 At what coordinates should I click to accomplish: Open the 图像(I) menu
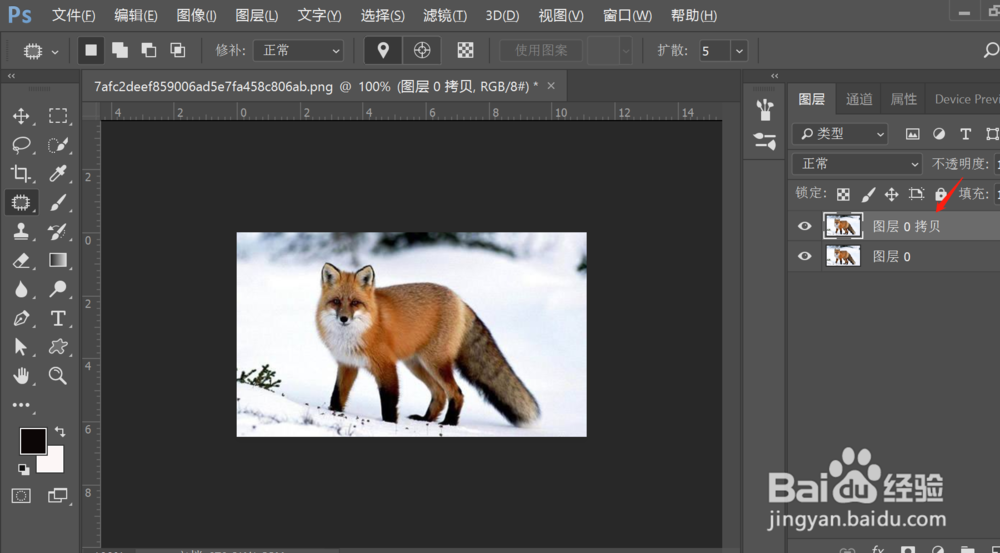pos(196,15)
